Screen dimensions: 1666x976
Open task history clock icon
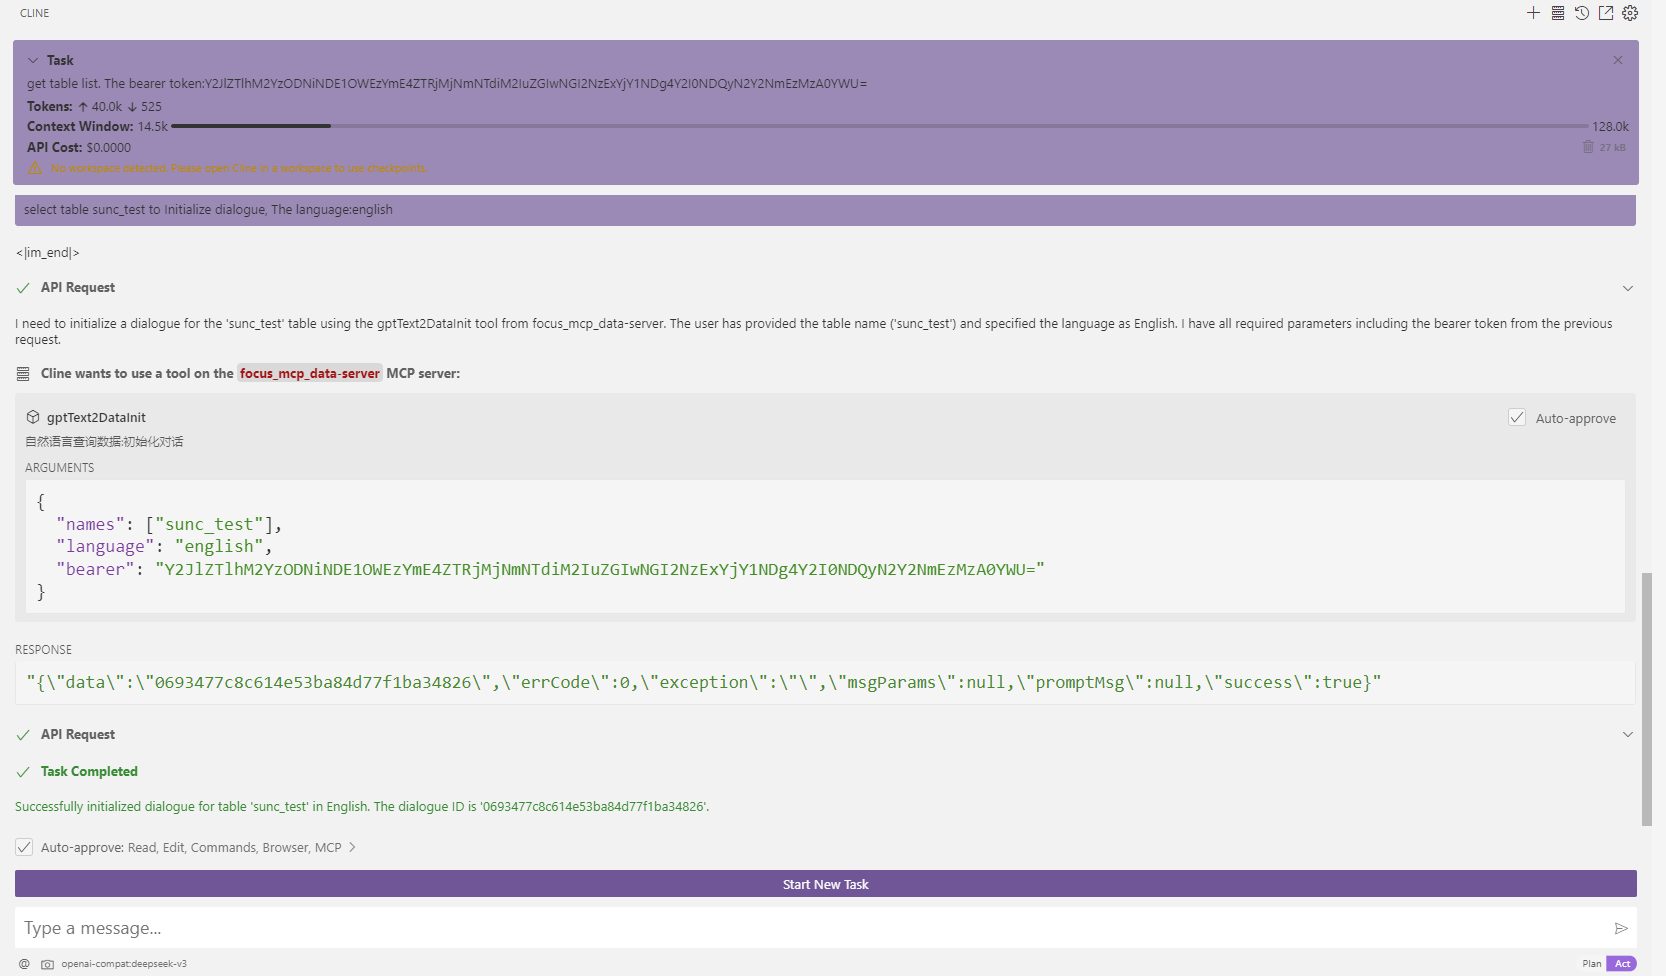pyautogui.click(x=1582, y=13)
